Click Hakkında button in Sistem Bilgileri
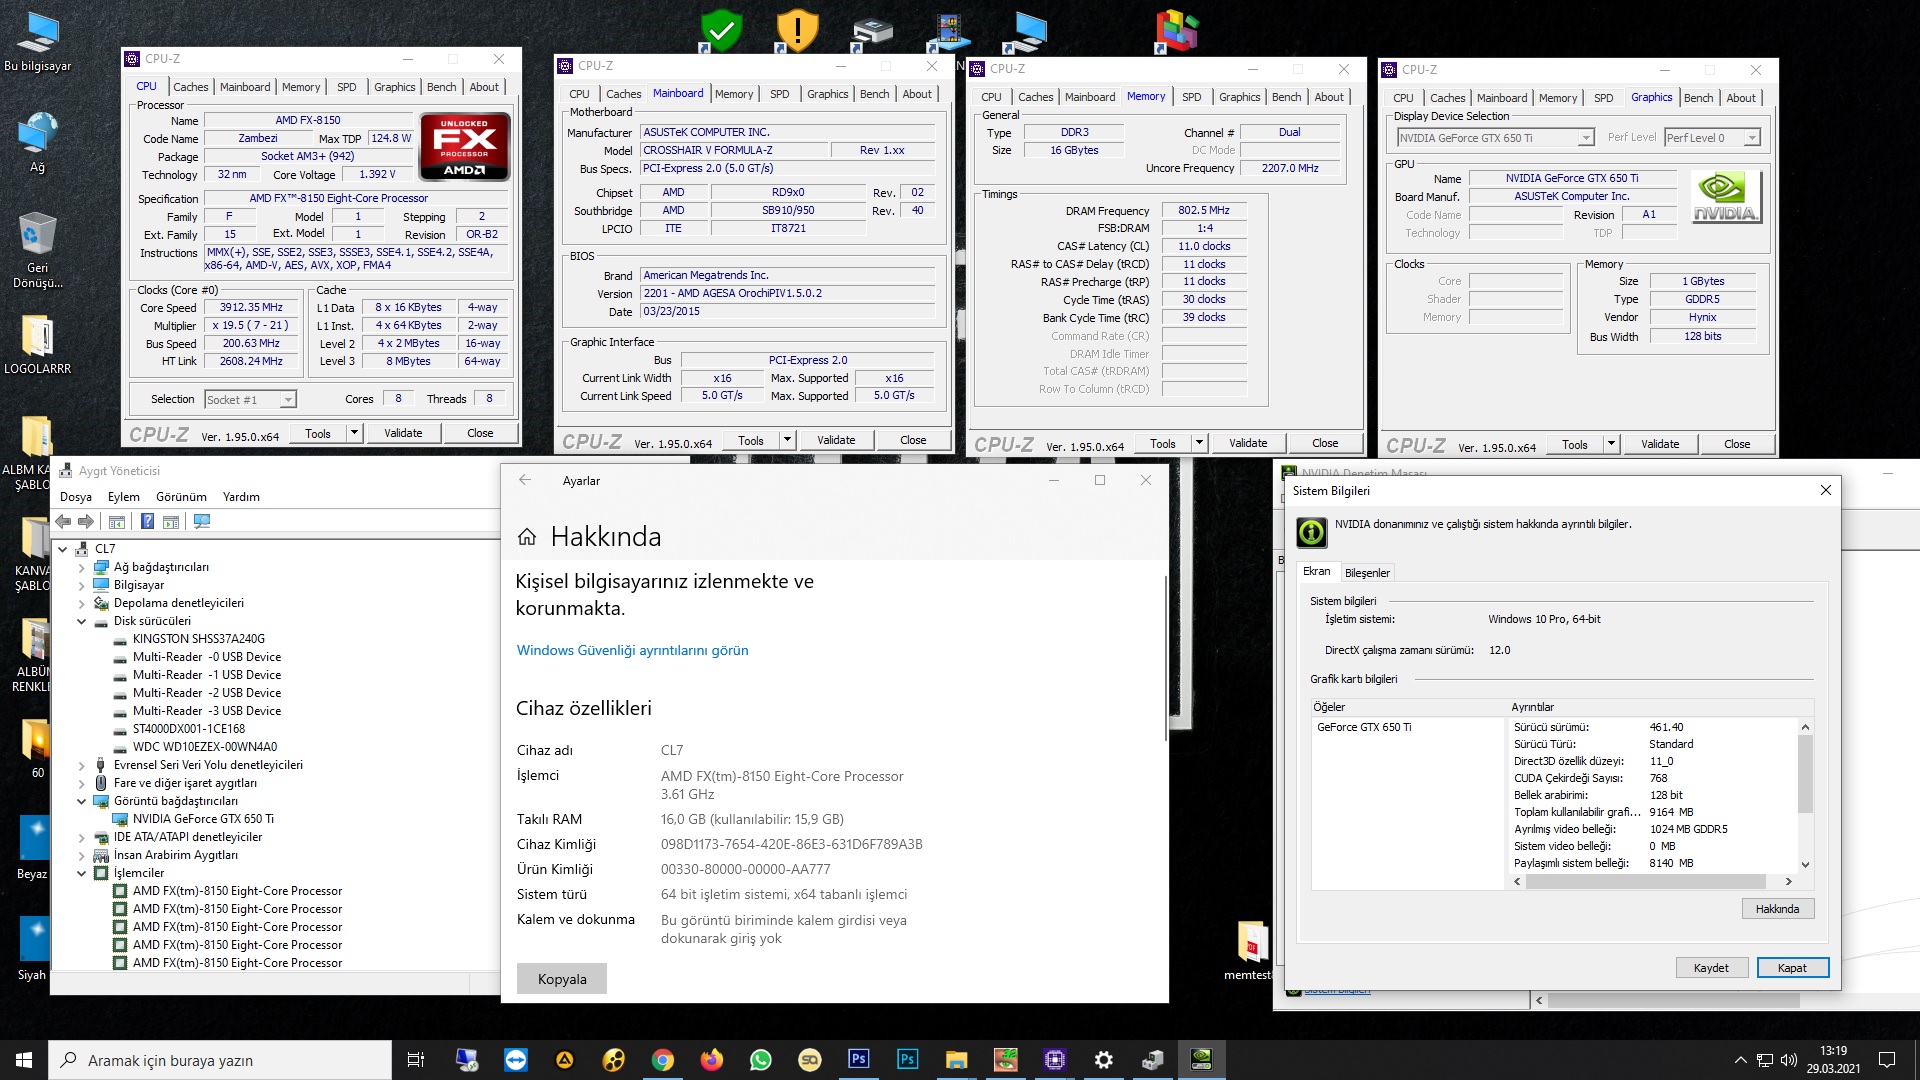The image size is (1920, 1080). pos(1777,909)
